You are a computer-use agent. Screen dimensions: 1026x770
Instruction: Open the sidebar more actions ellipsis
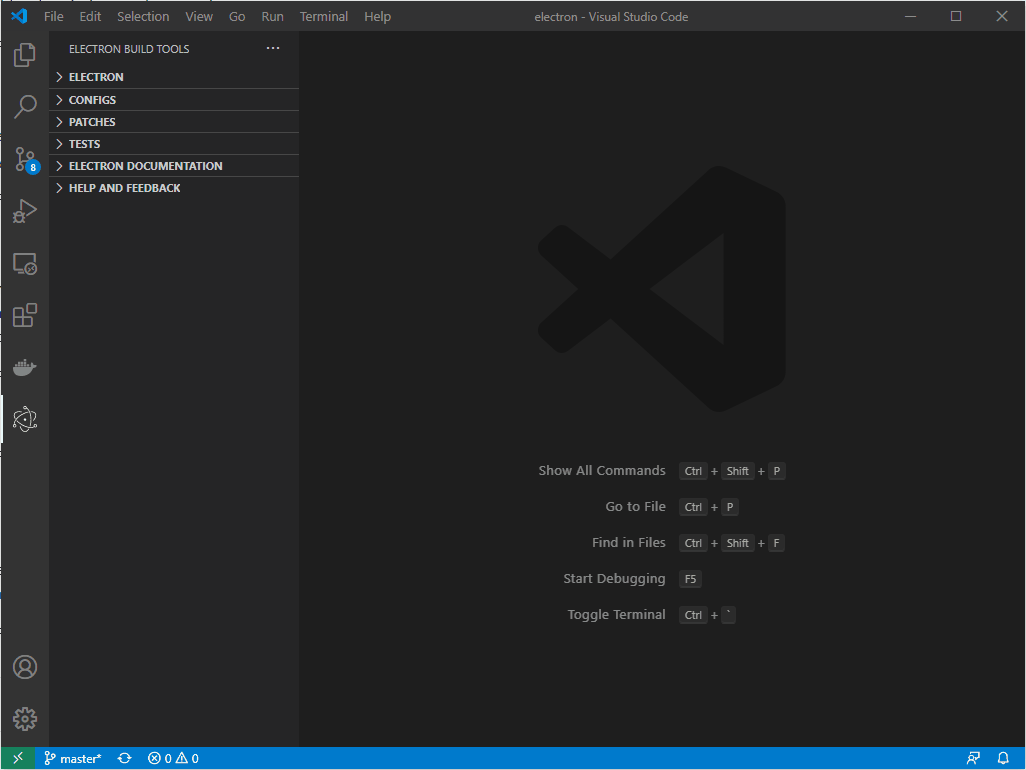click(273, 49)
